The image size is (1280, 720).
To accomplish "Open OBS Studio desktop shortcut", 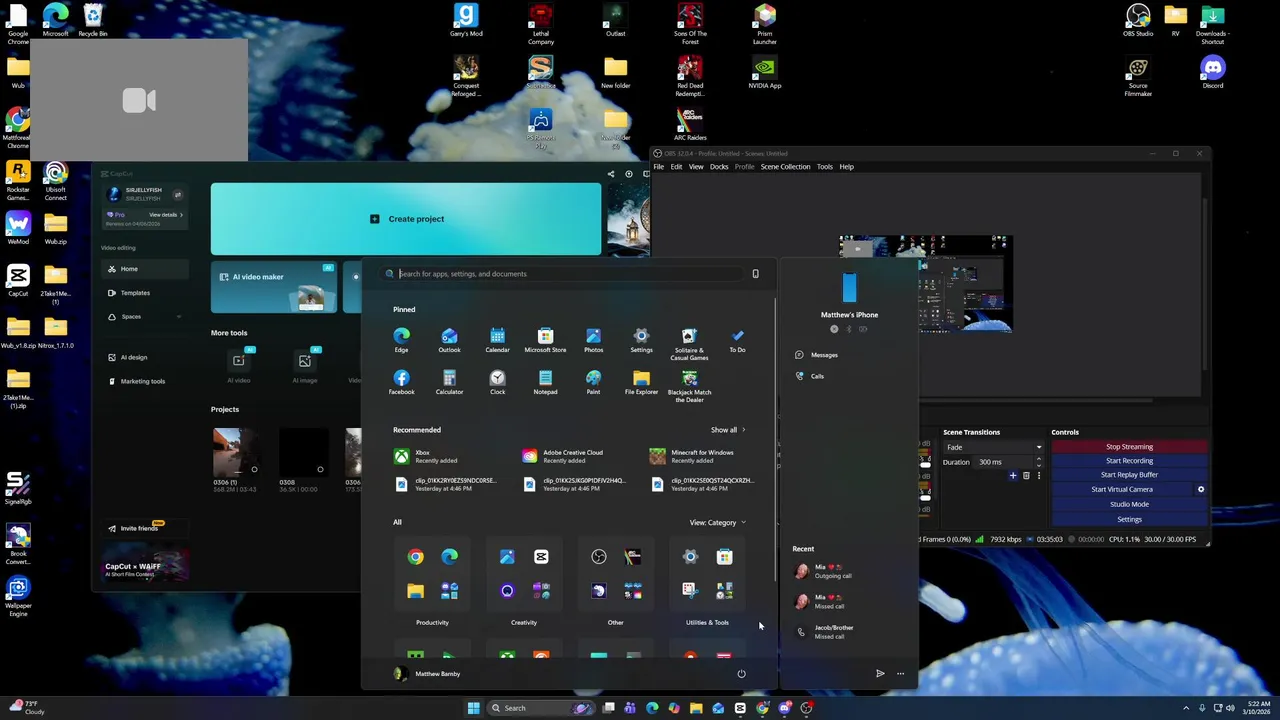I will [x=1138, y=20].
